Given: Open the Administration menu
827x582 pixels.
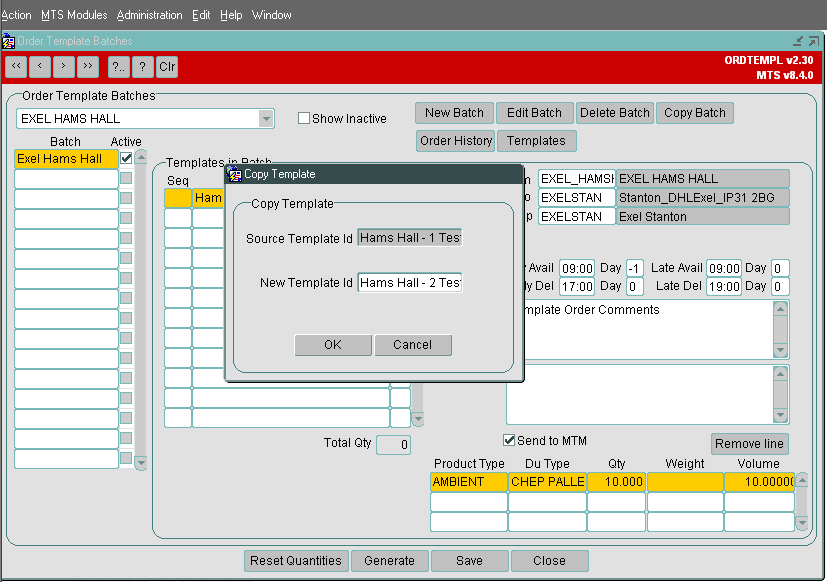Looking at the screenshot, I should tap(150, 15).
